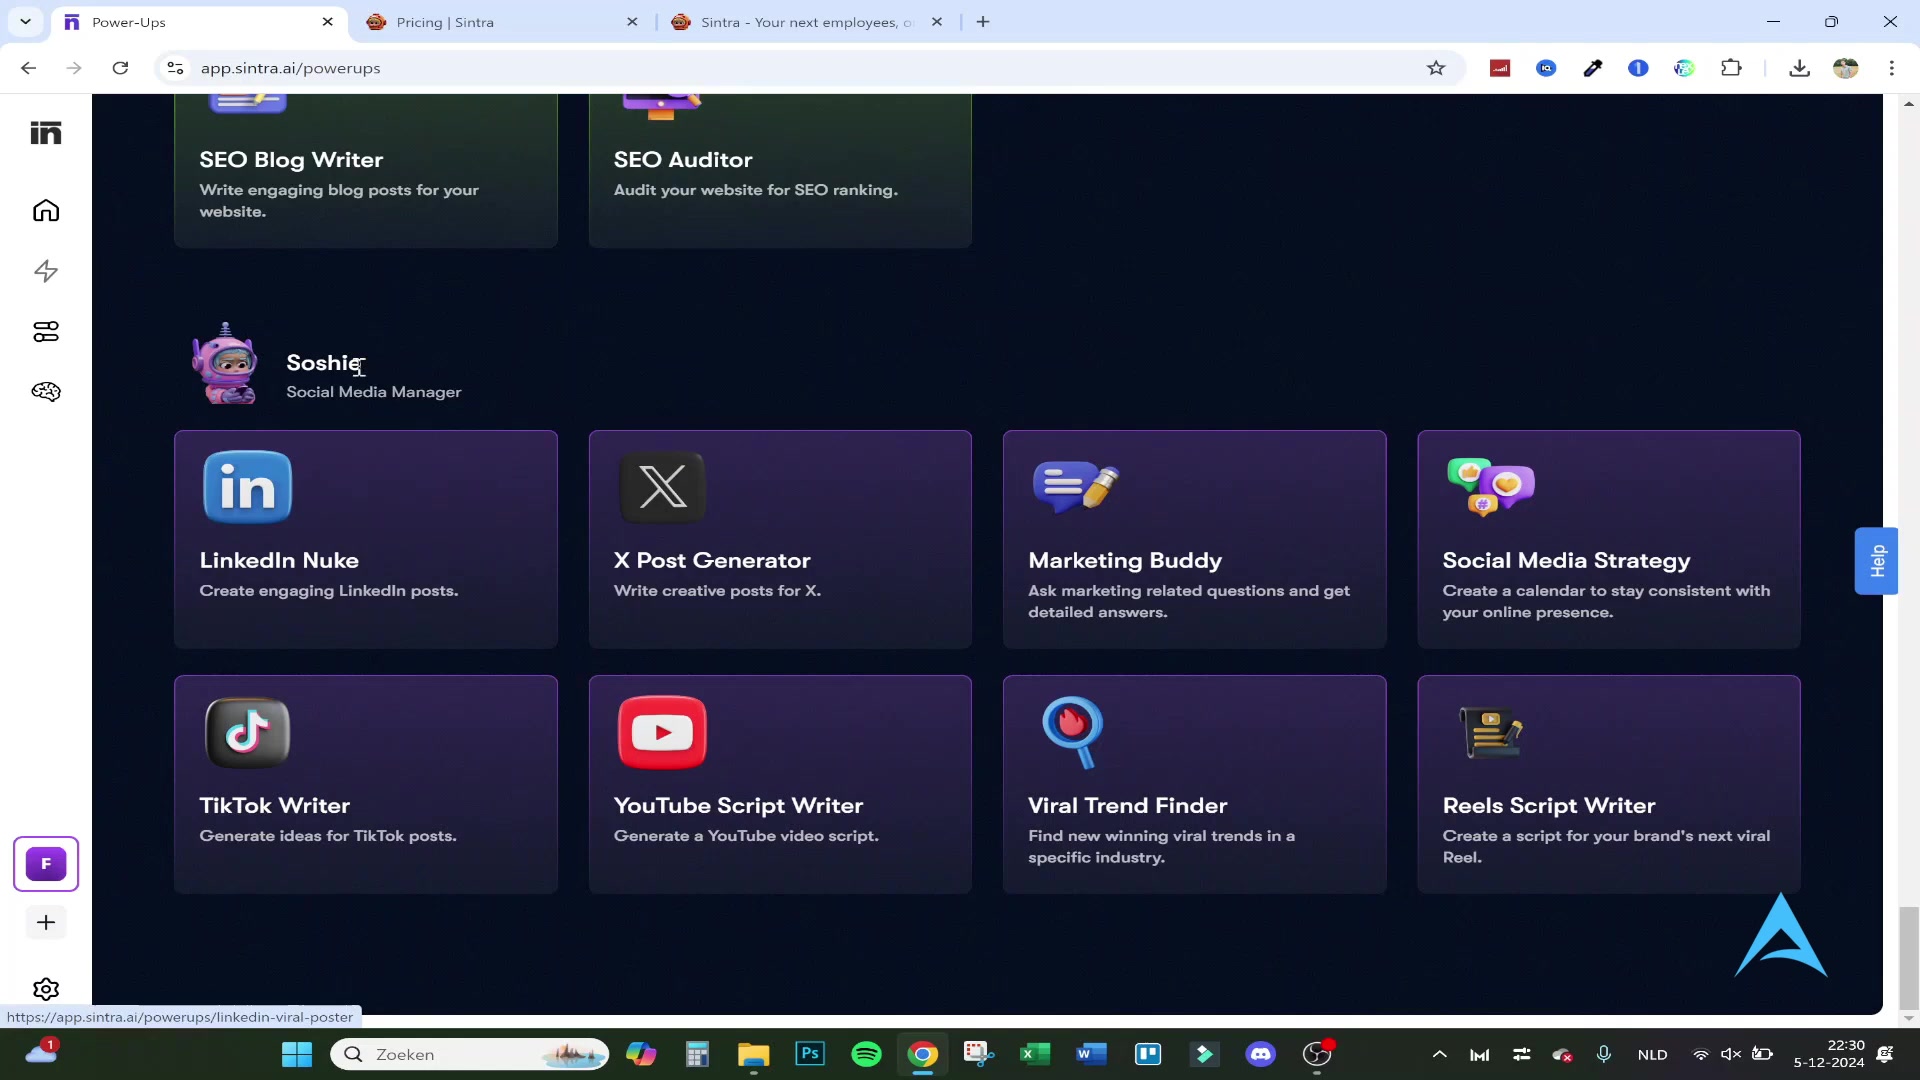Open the Chrome three-dot menu
Image resolution: width=1920 pixels, height=1080 pixels.
(x=1891, y=68)
